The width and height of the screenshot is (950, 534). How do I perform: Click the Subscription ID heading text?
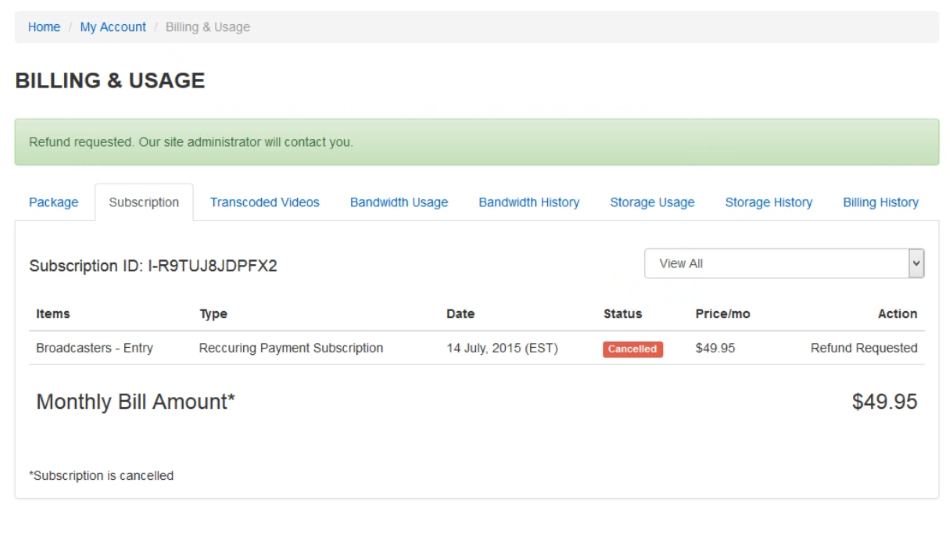pos(153,266)
